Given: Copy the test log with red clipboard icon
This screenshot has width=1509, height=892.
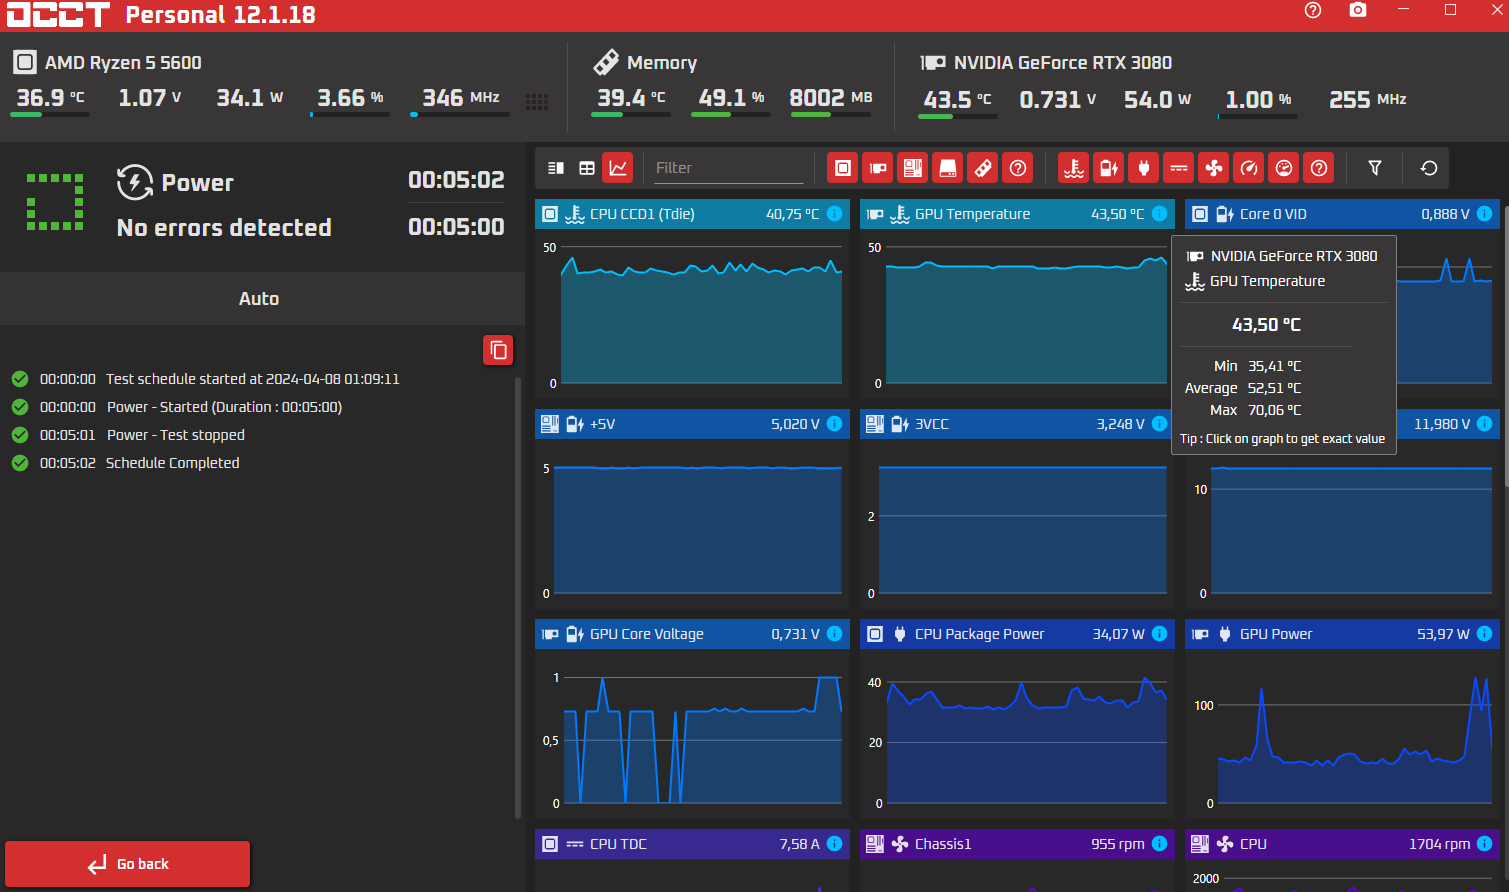Looking at the screenshot, I should tap(498, 350).
